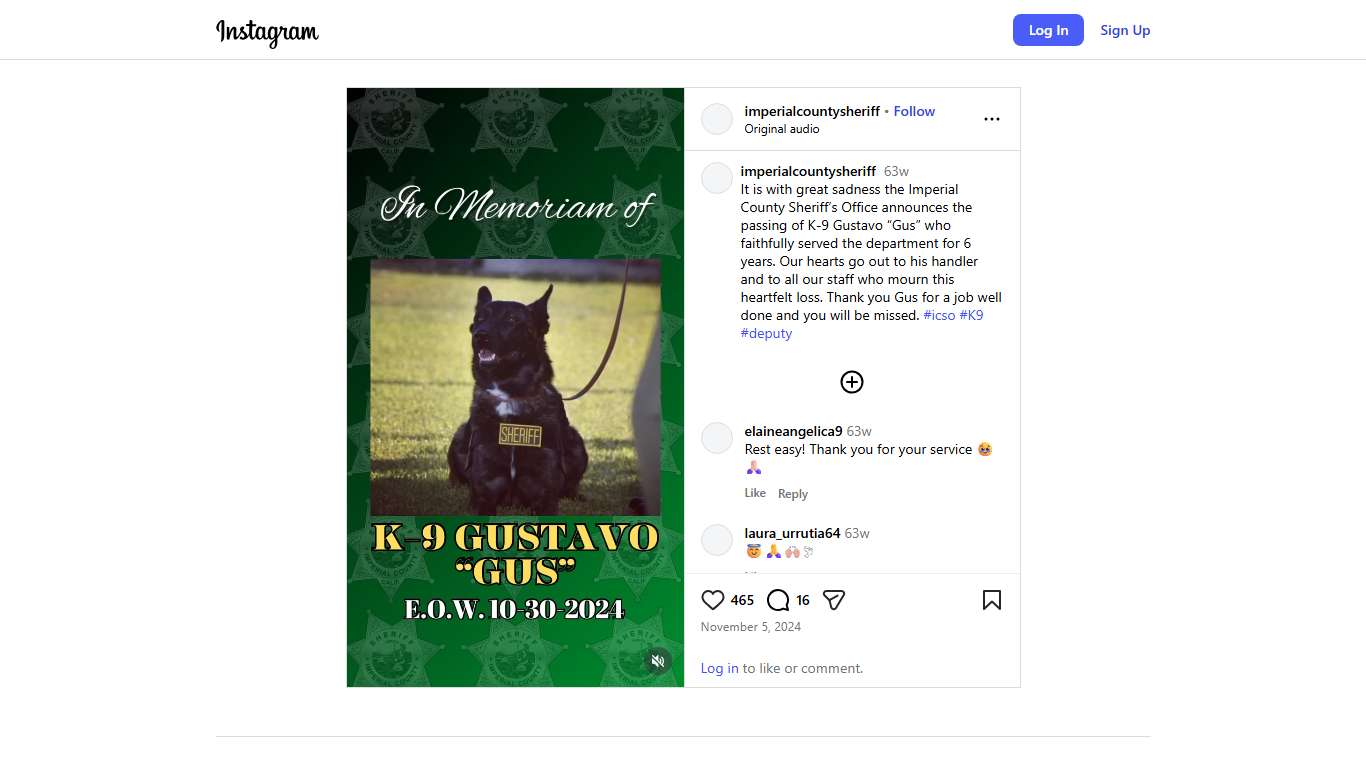Open the #icso hashtag
The height and width of the screenshot is (768, 1366).
click(x=939, y=315)
